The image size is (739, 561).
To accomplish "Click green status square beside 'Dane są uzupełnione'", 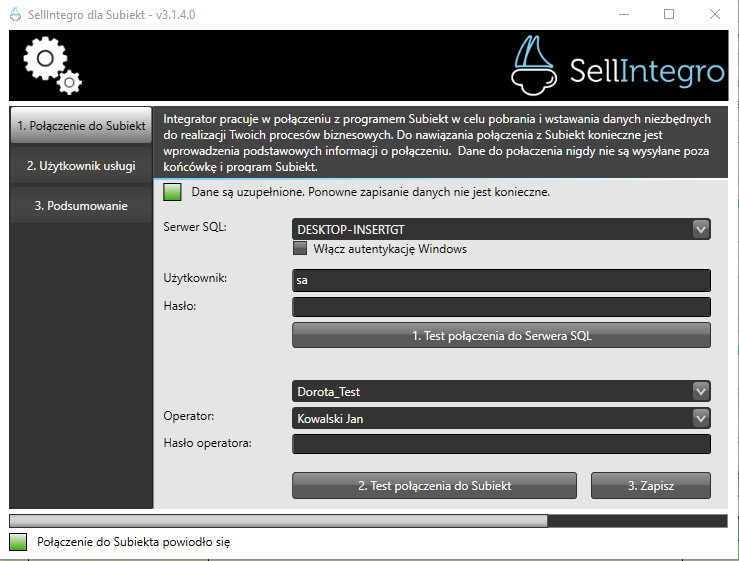I will click(172, 192).
